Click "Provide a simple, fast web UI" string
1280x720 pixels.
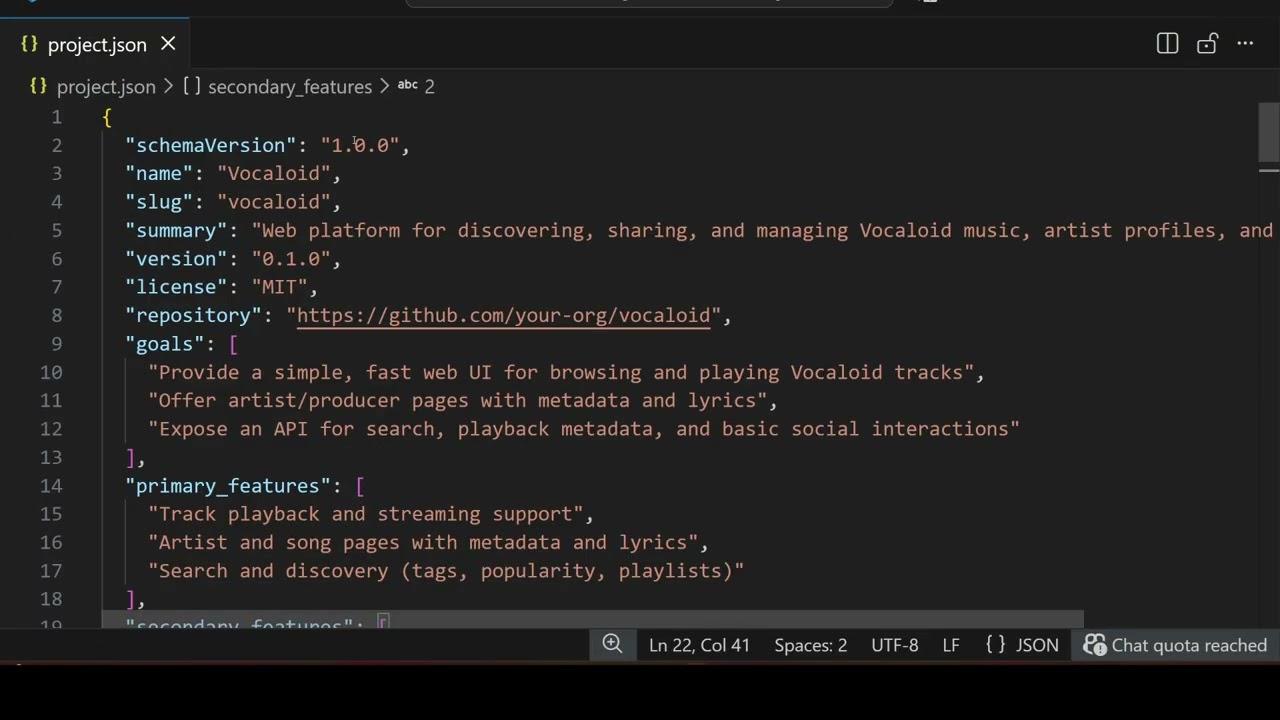(x=561, y=372)
